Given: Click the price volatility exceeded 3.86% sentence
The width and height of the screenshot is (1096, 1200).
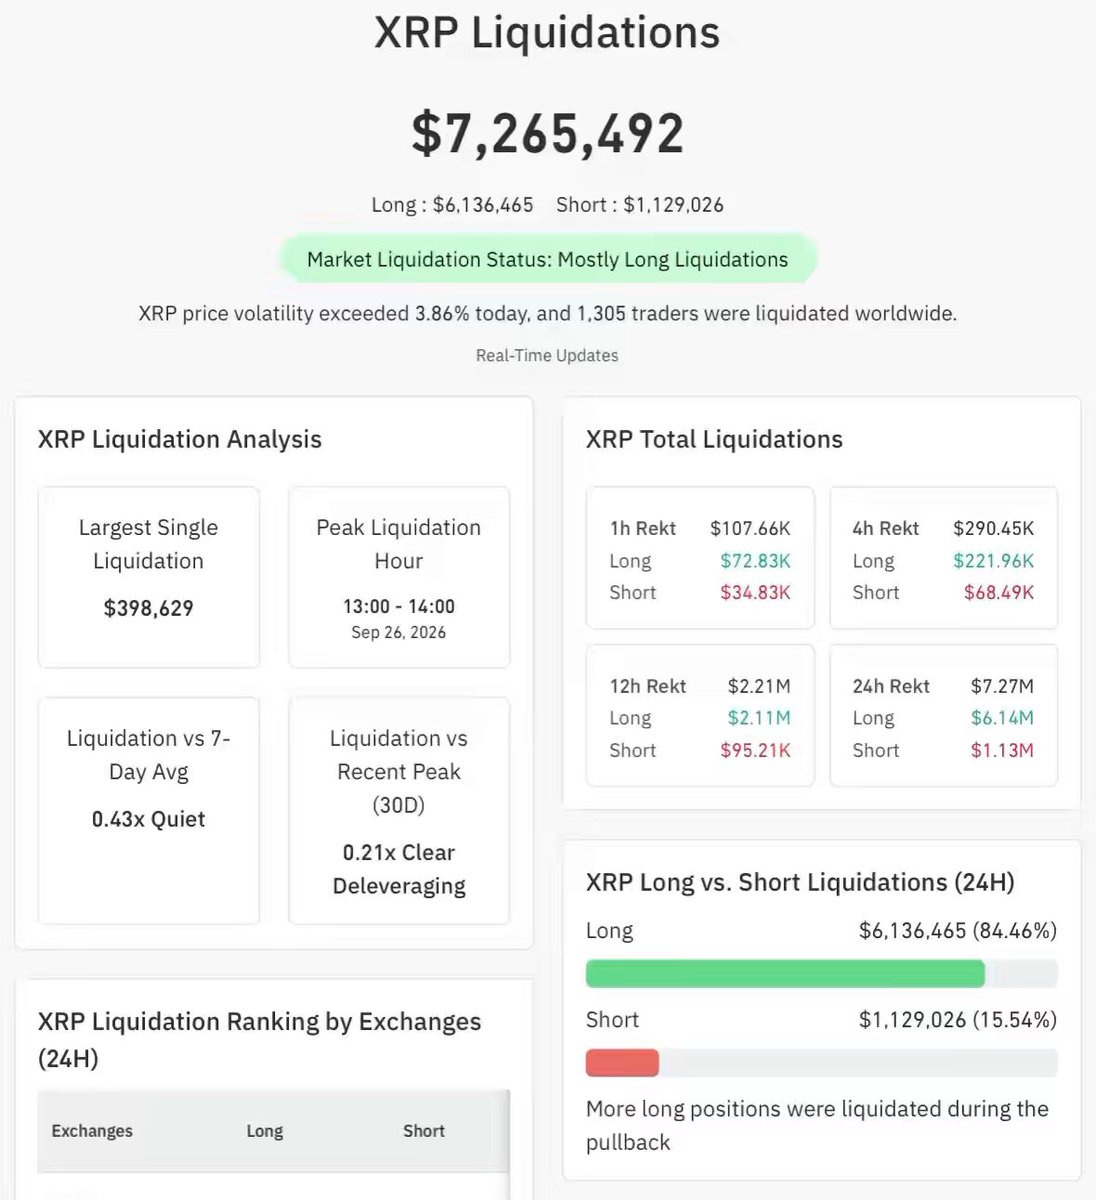Looking at the screenshot, I should [x=547, y=314].
